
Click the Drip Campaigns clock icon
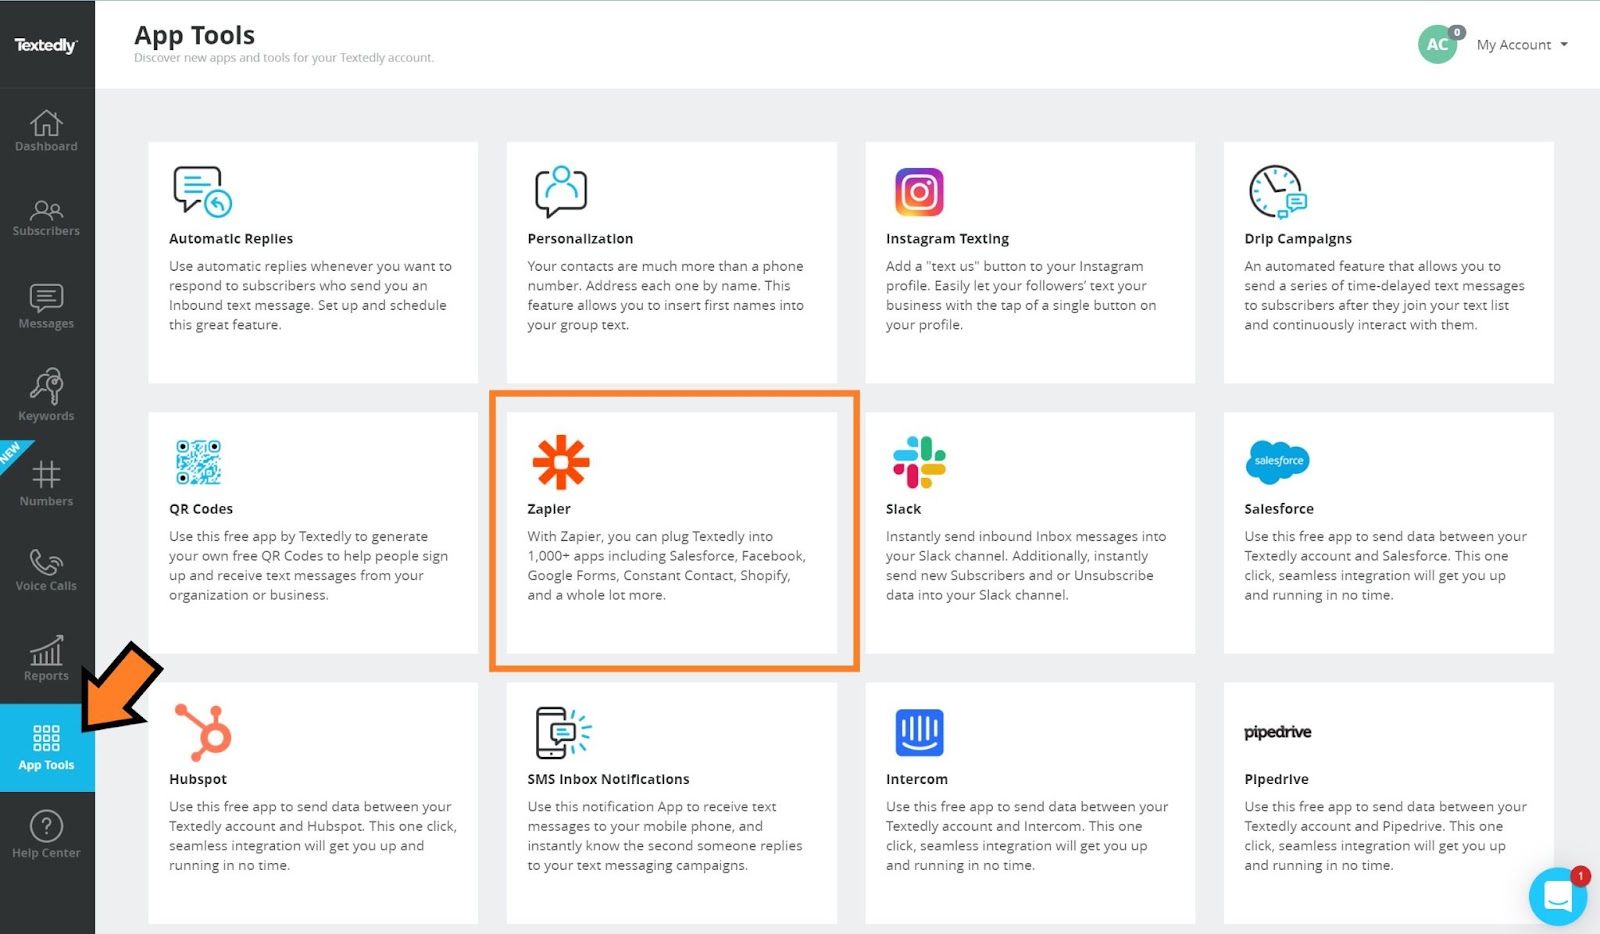point(1277,191)
